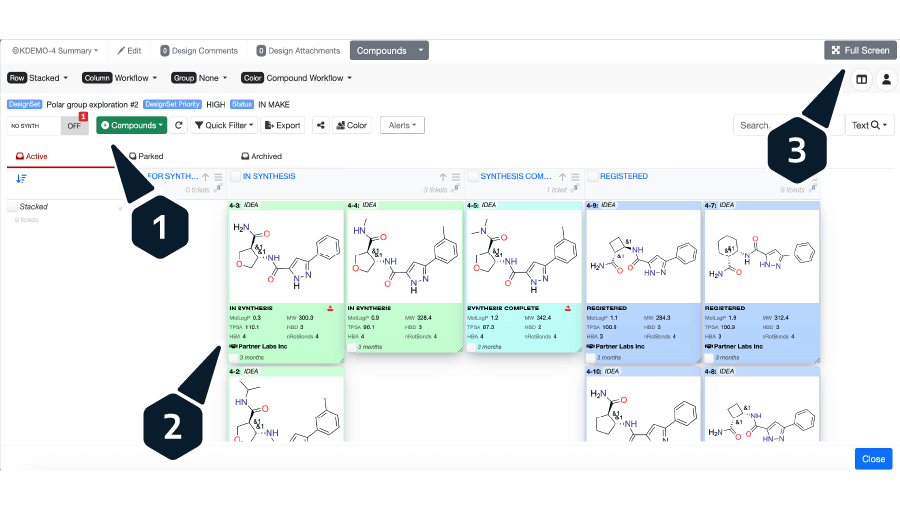This screenshot has width=900, height=510.
Task: Open the Text search type dropdown
Action: point(869,125)
